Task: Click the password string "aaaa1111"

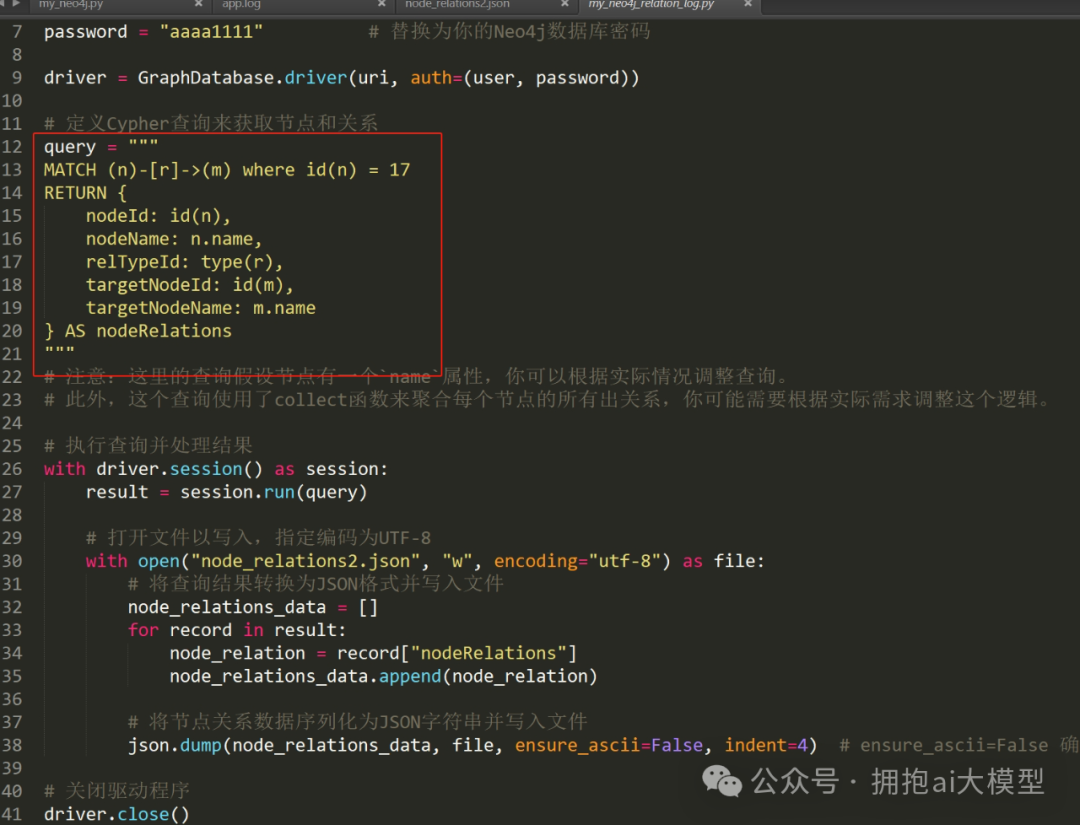Action: tap(211, 31)
